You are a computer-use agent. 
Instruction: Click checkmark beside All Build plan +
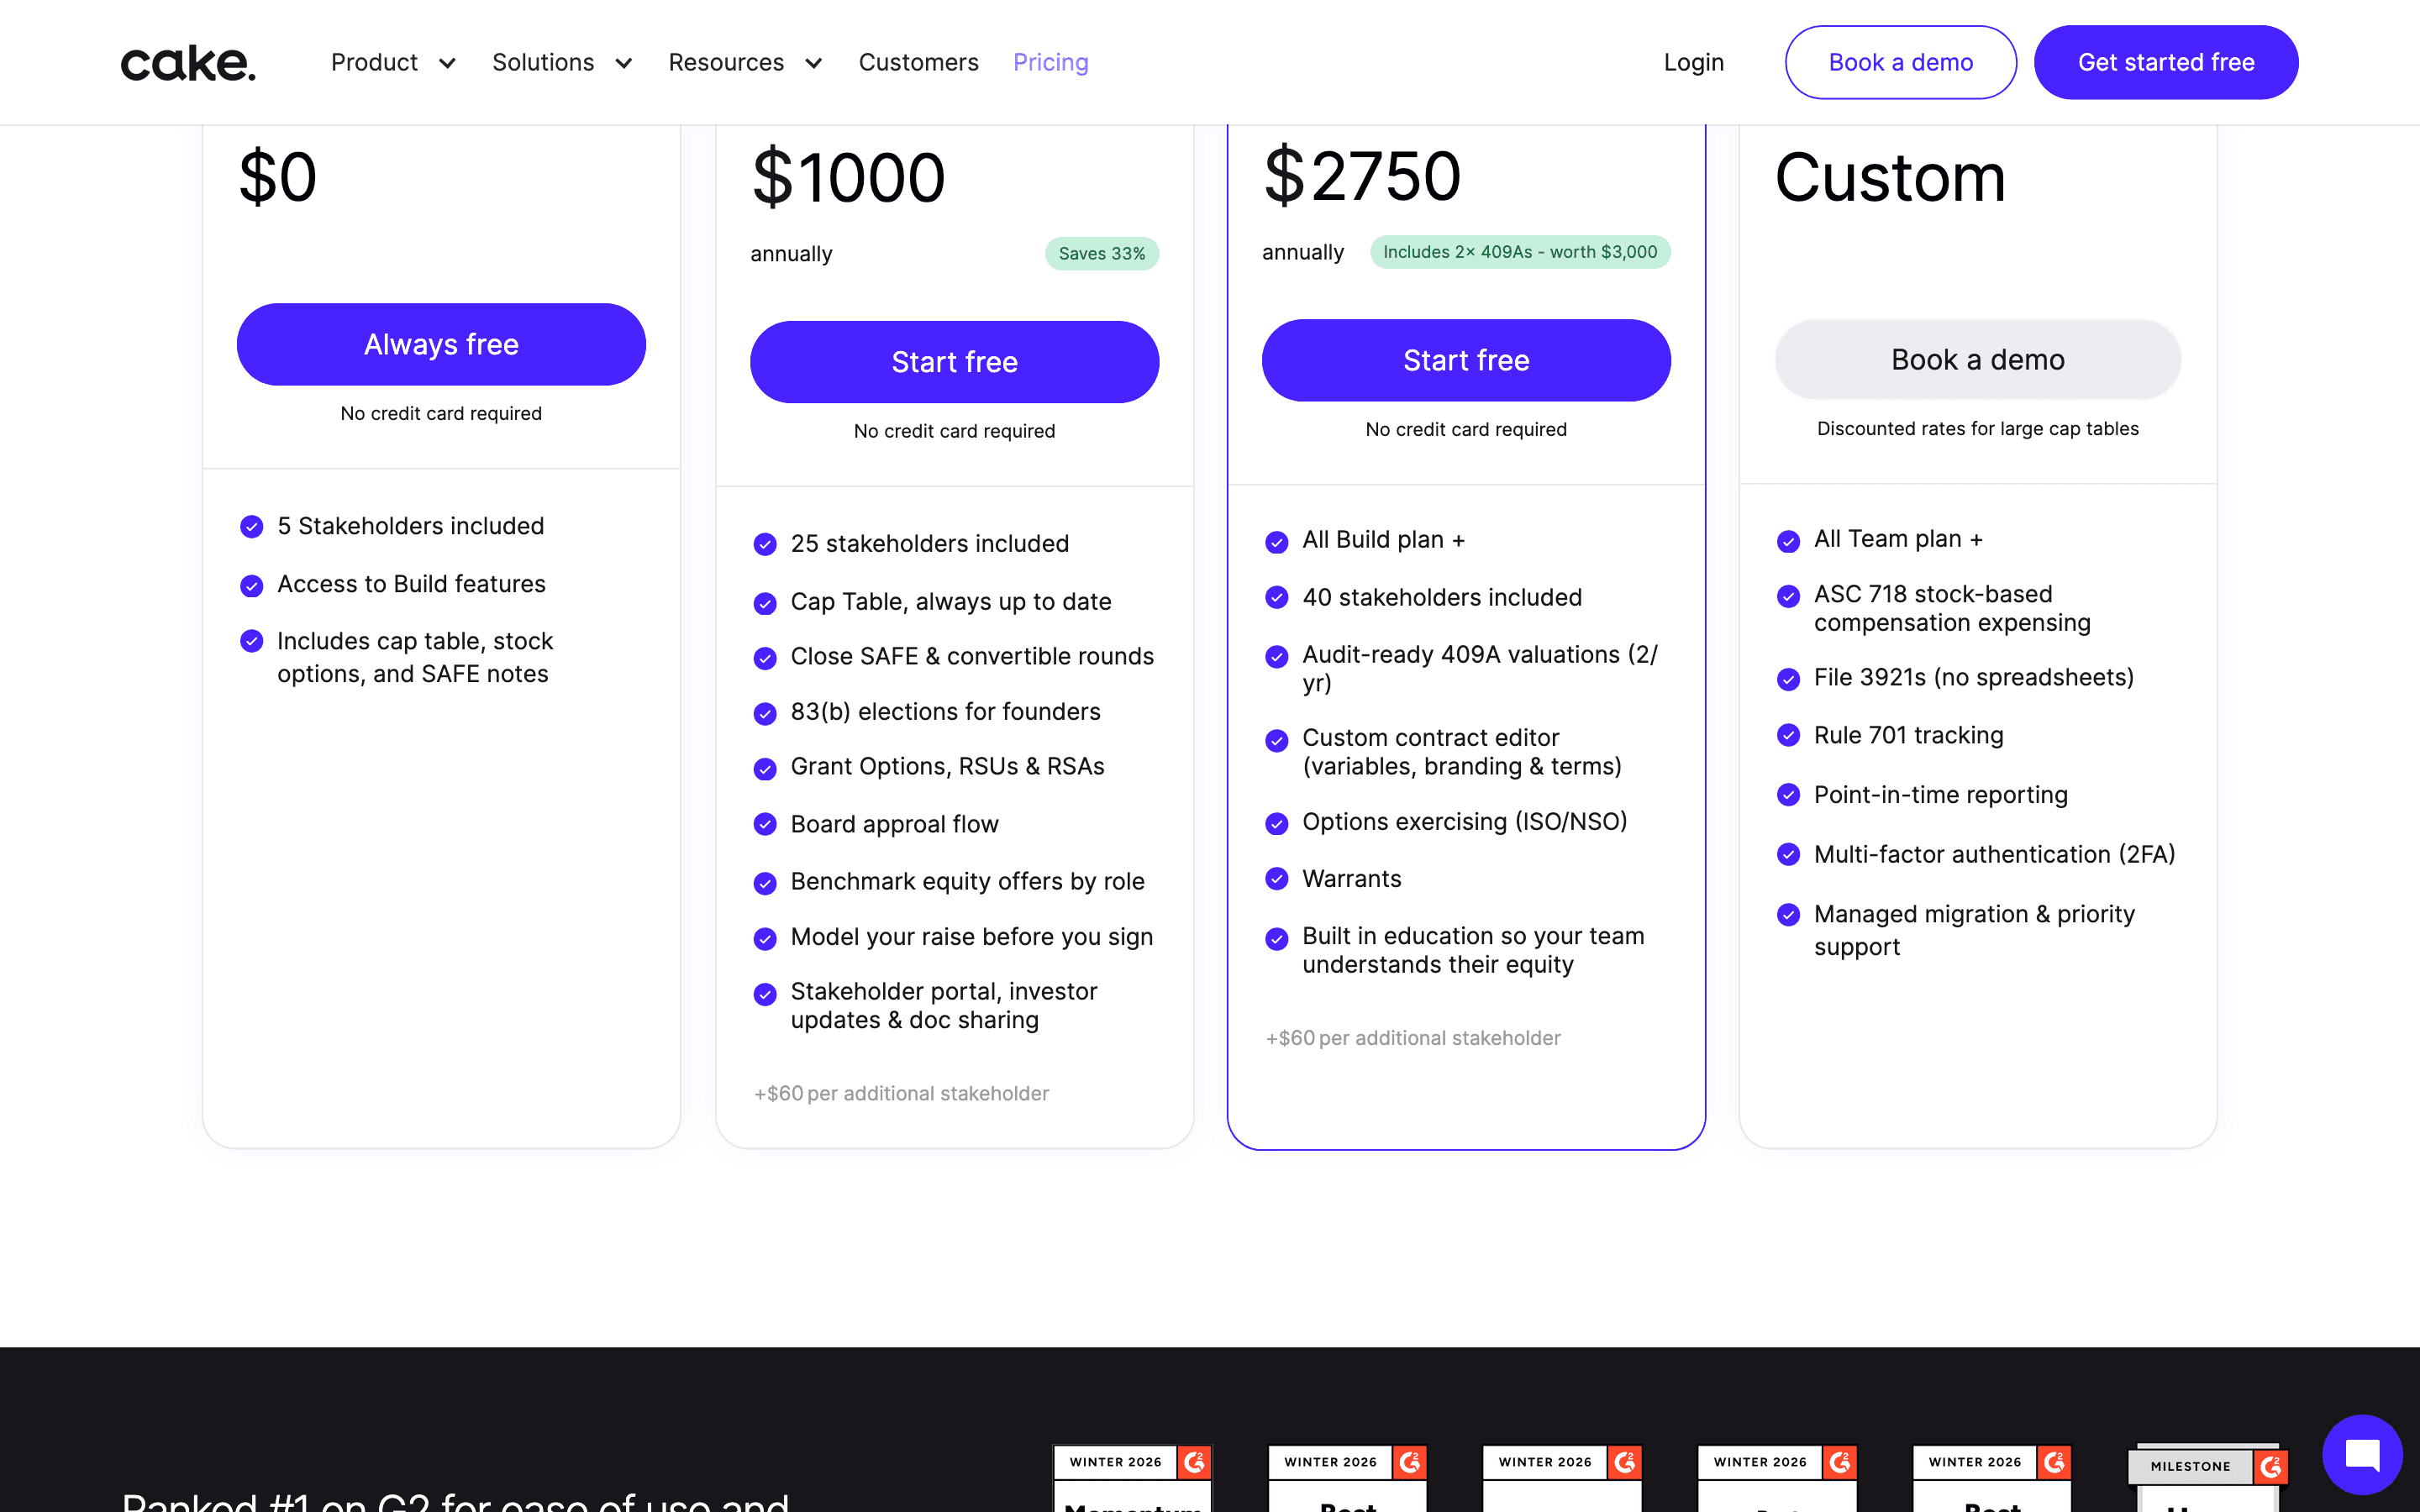1277,542
